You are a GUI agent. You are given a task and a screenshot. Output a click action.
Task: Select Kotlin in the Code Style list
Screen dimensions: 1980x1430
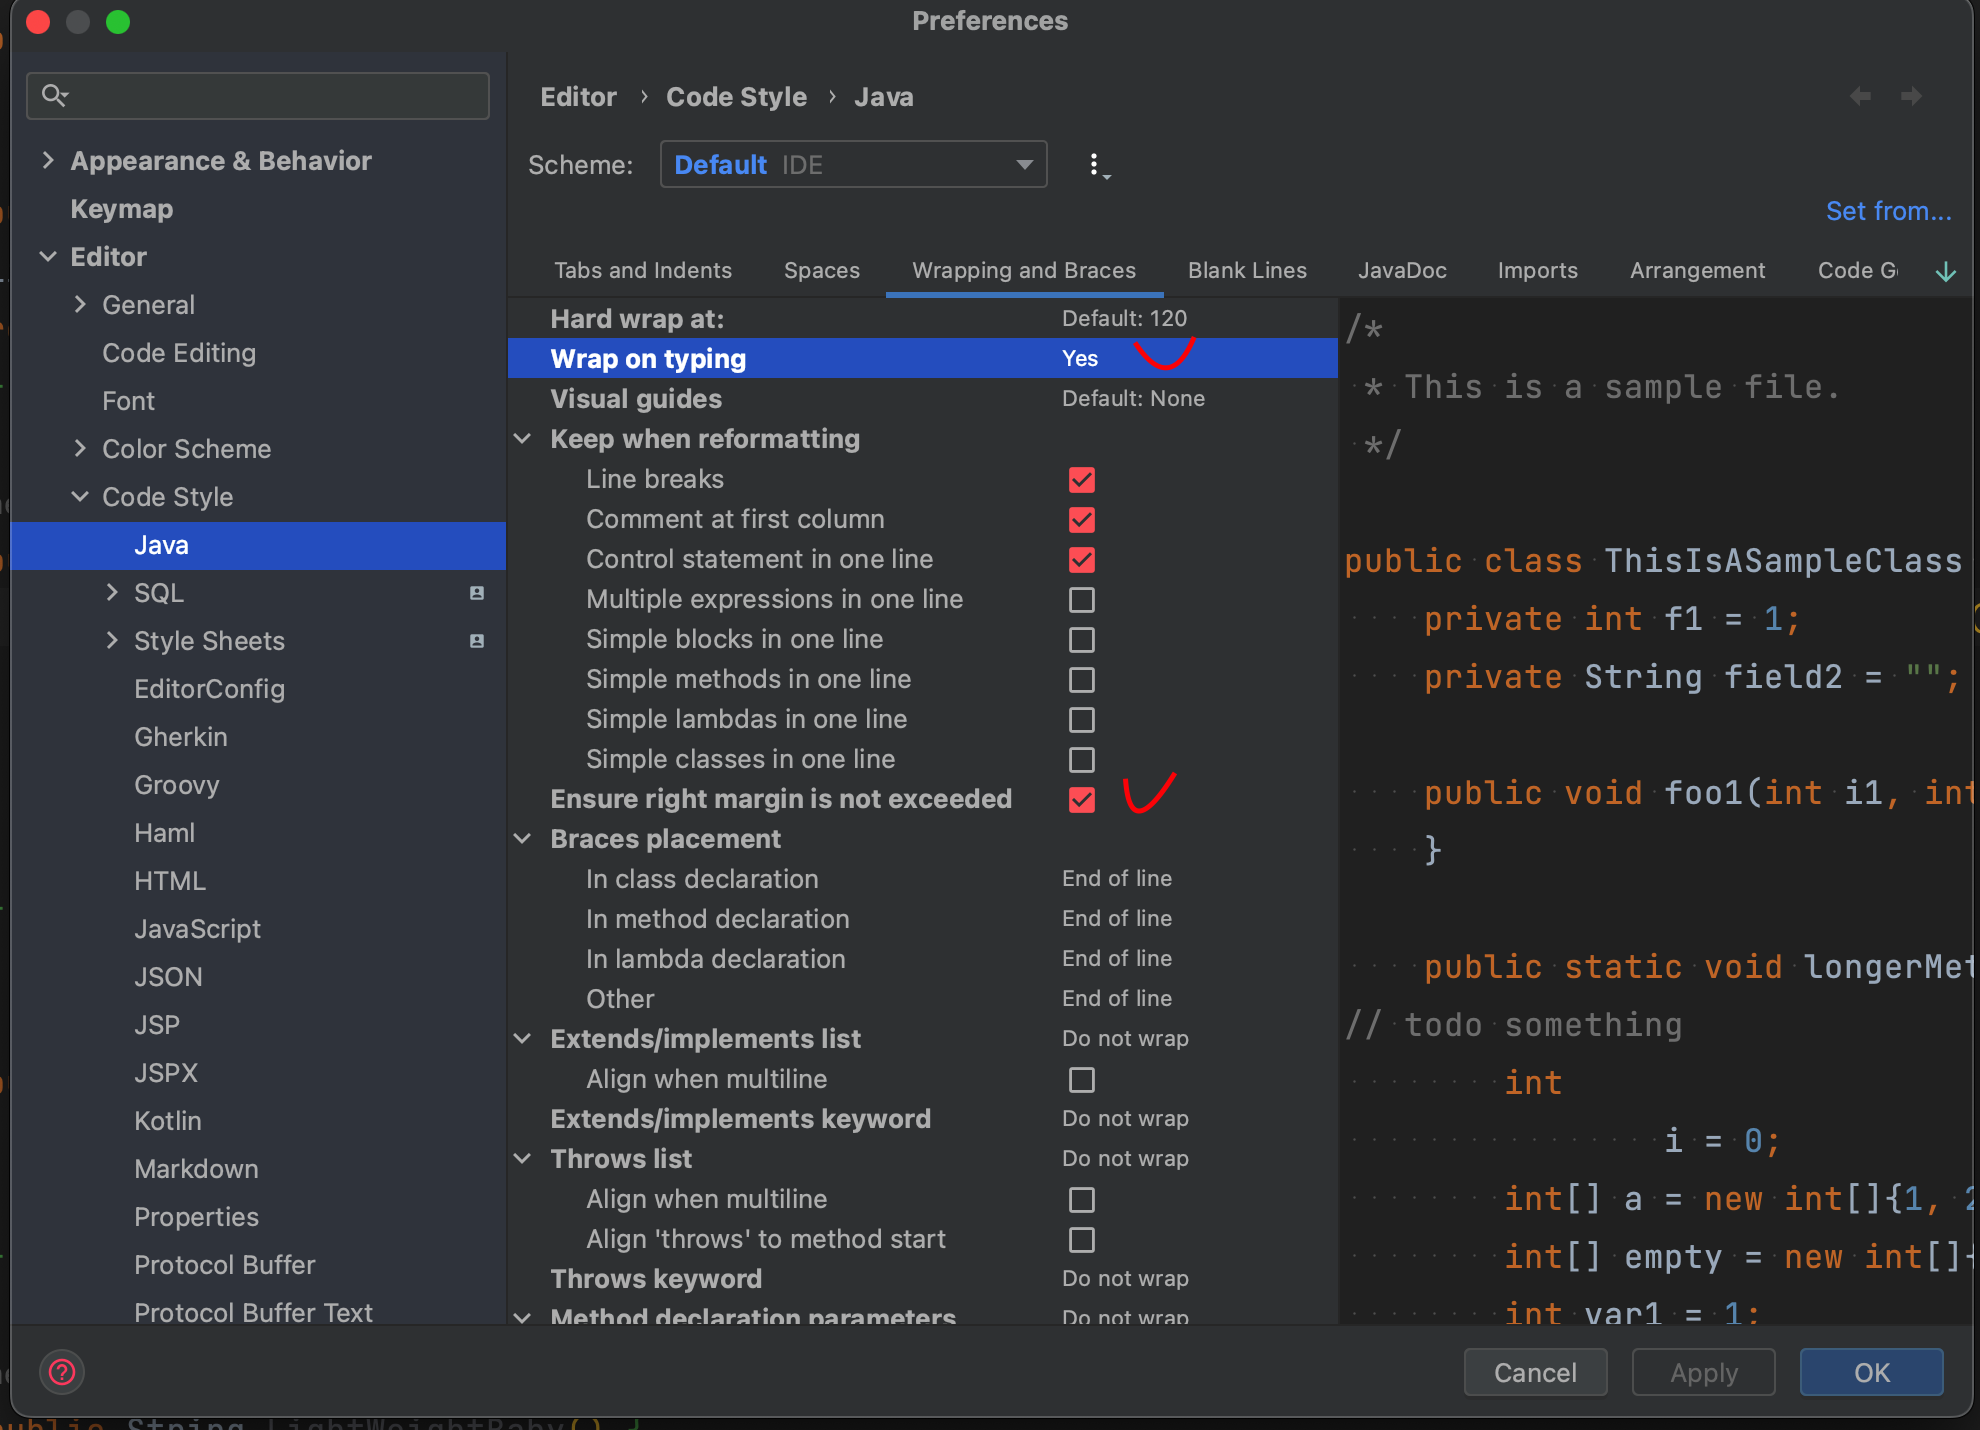168,1121
